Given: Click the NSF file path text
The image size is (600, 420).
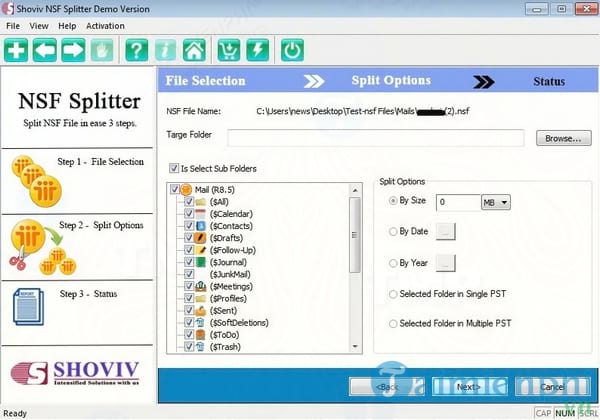Looking at the screenshot, I should coord(362,111).
